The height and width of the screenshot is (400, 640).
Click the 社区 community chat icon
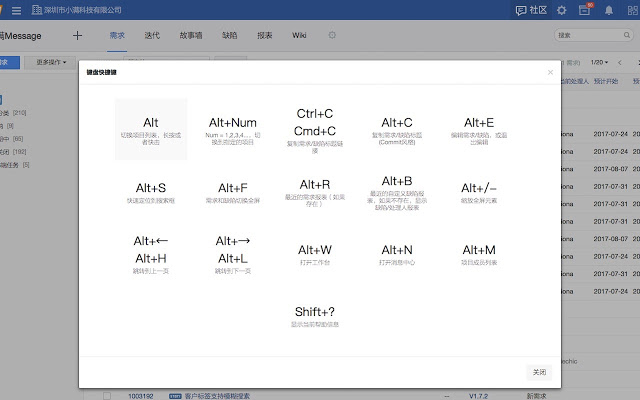click(x=531, y=10)
